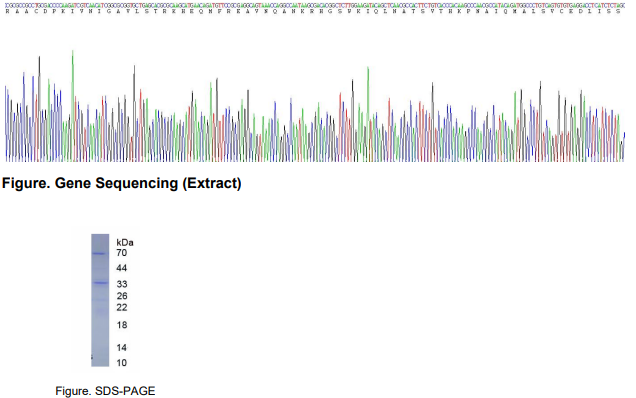Select the kDa unit label
Screen dimensions: 636x398
125,242
